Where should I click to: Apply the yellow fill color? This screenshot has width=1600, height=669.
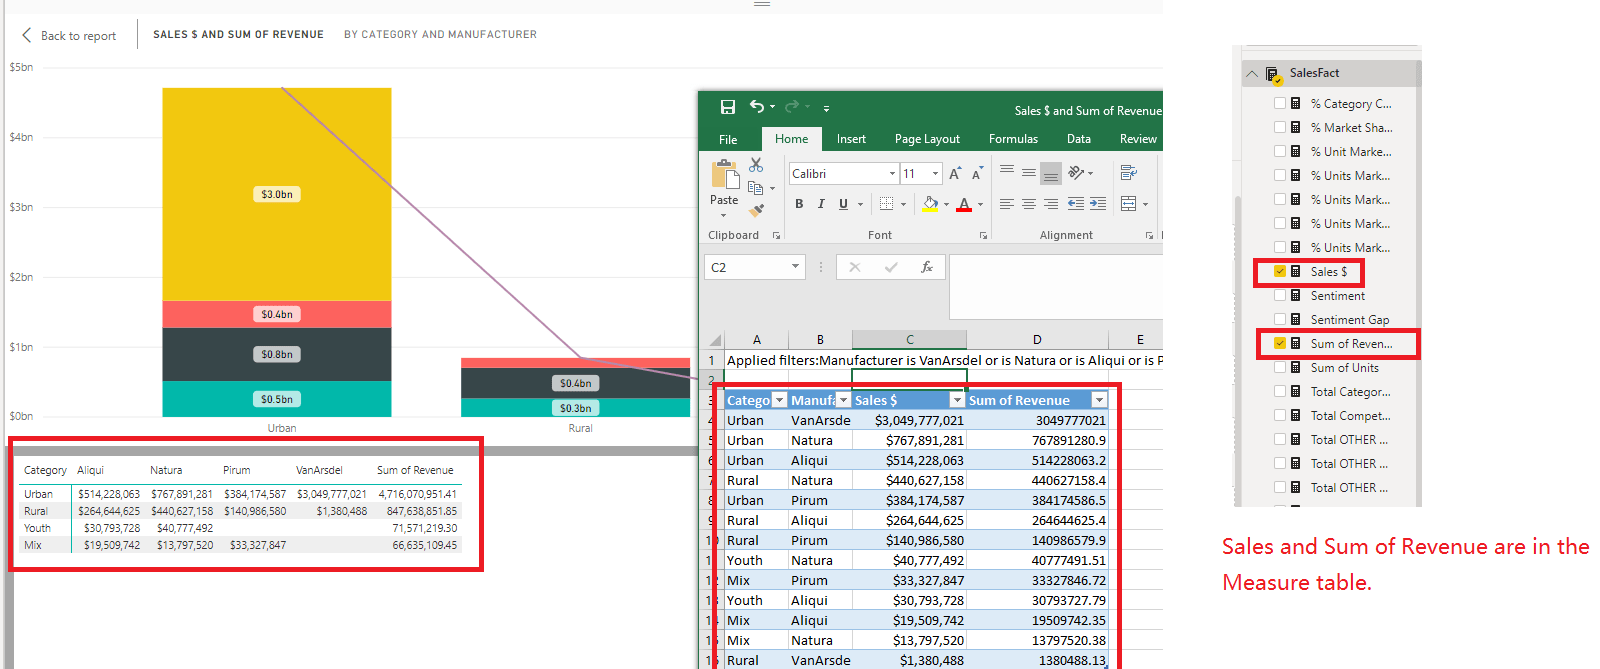(930, 204)
